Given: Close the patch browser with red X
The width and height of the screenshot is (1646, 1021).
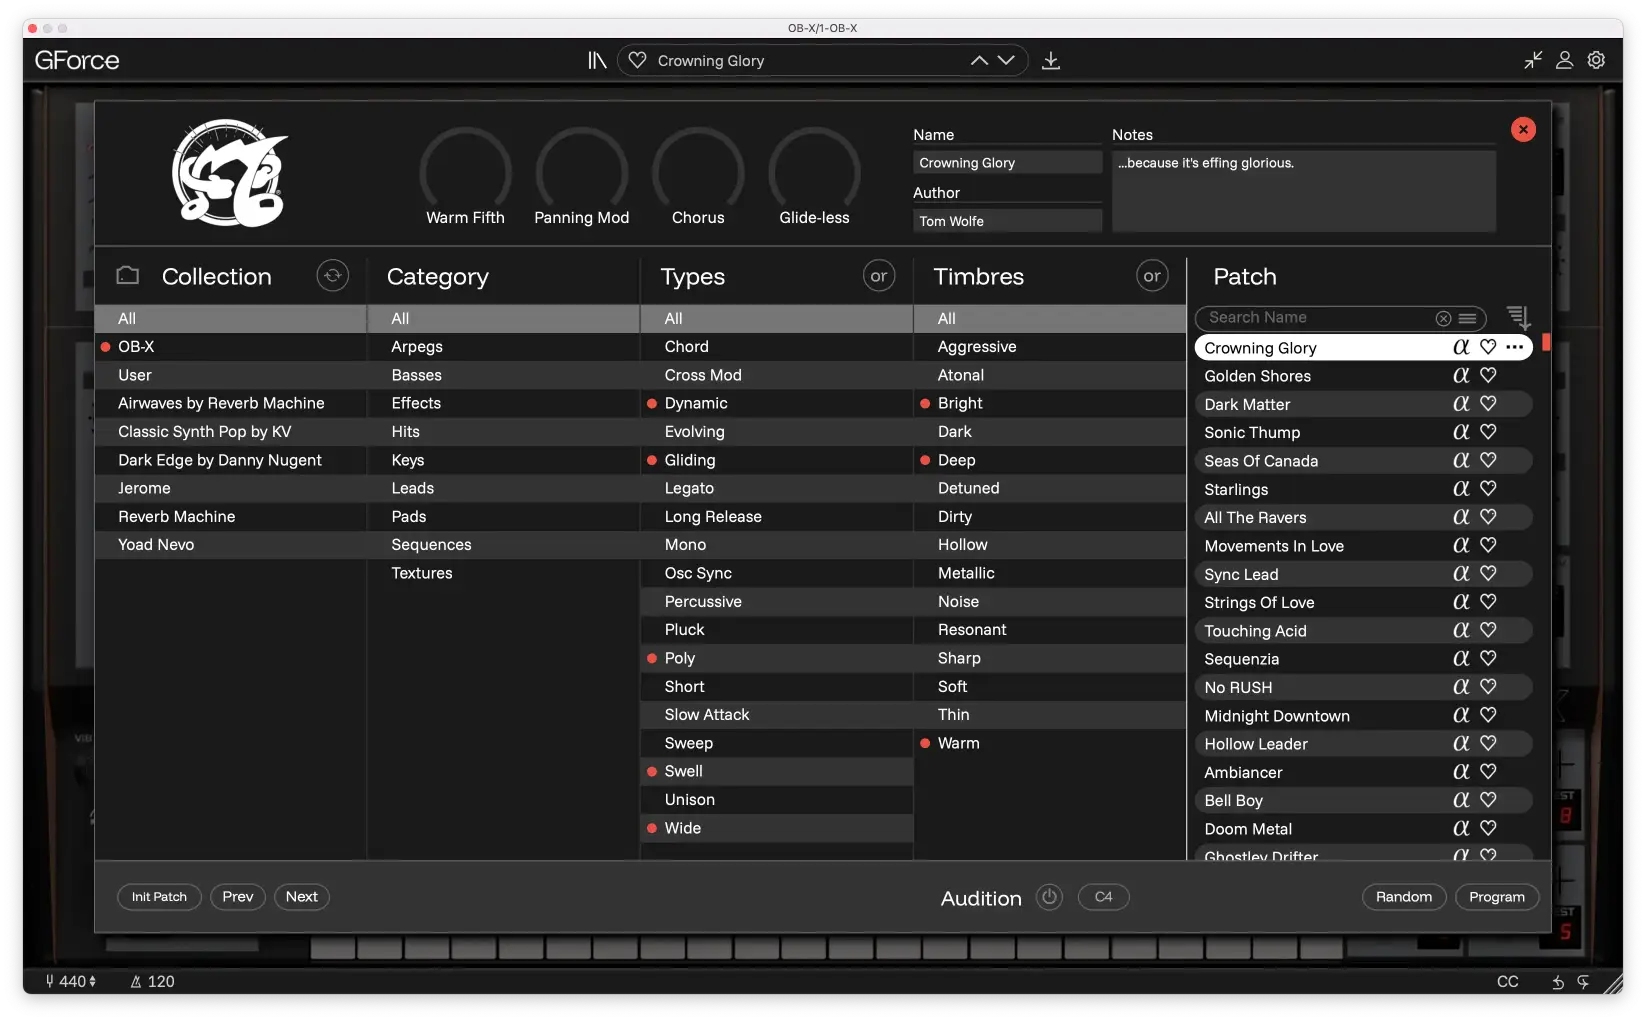Looking at the screenshot, I should point(1523,130).
